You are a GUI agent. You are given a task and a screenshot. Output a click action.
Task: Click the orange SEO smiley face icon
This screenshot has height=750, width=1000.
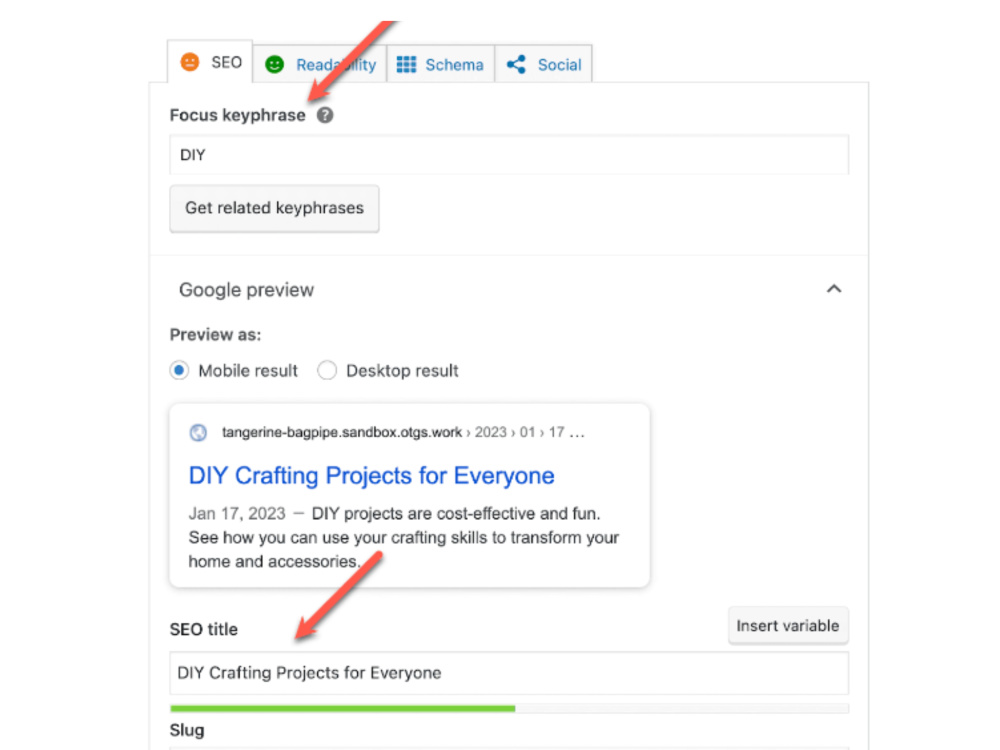point(189,62)
